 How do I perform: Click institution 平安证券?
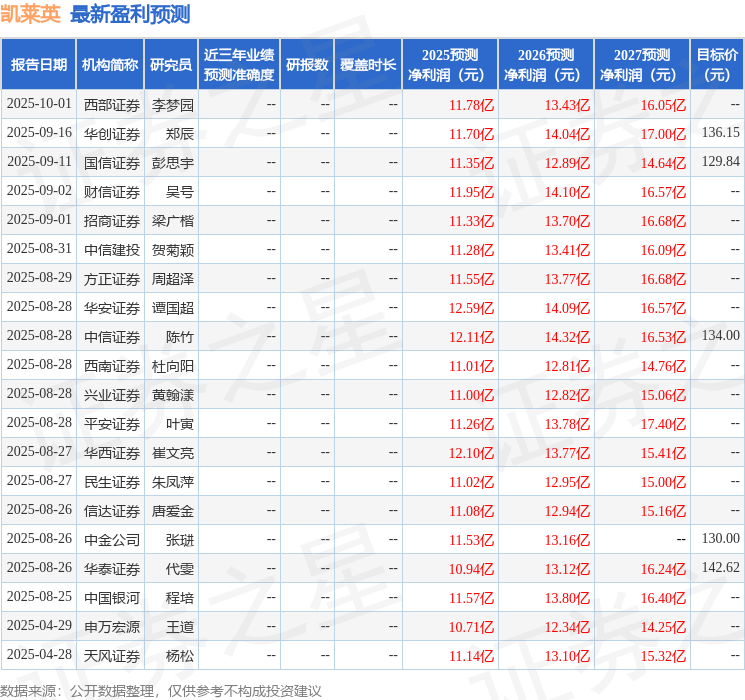click(x=112, y=424)
